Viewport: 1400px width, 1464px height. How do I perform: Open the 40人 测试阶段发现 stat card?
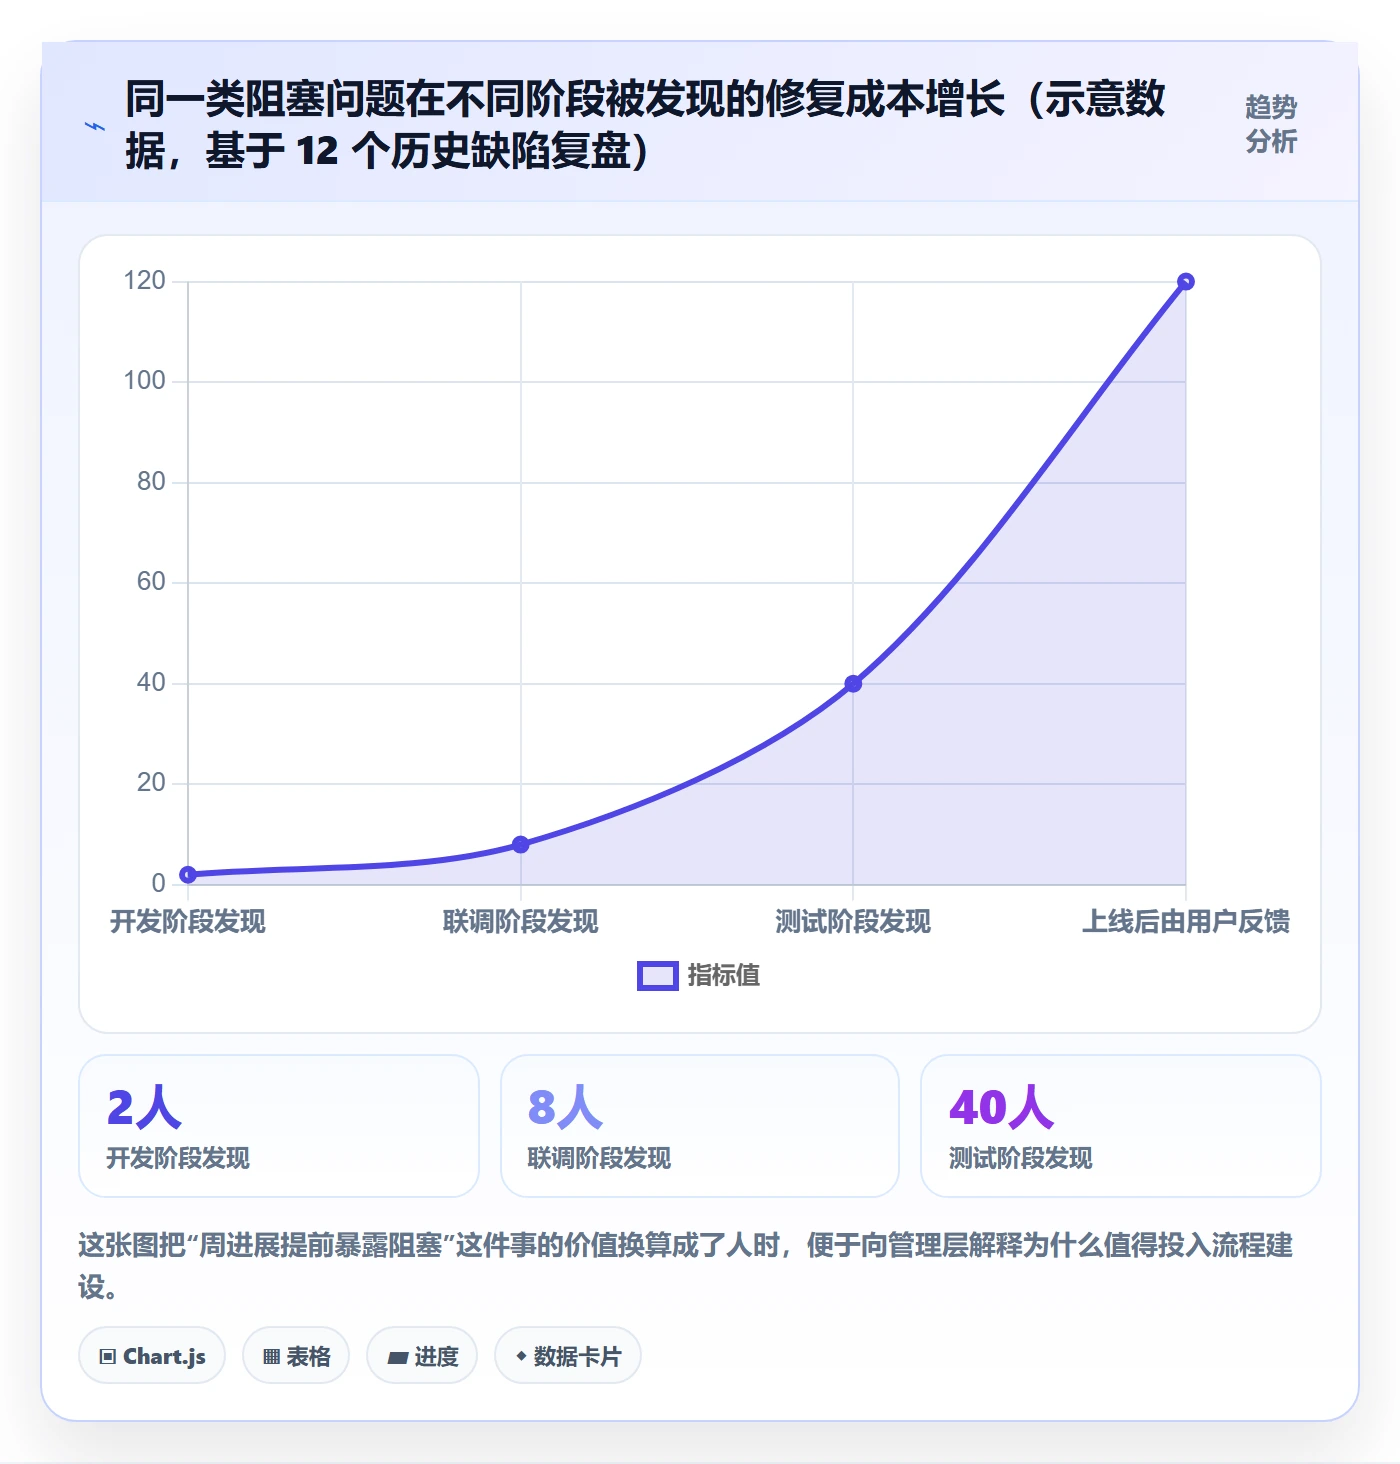pos(1121,1126)
